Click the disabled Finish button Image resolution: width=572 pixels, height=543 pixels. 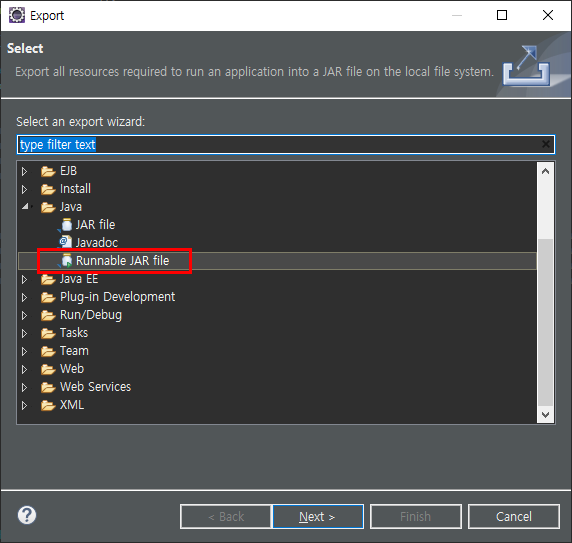click(416, 516)
